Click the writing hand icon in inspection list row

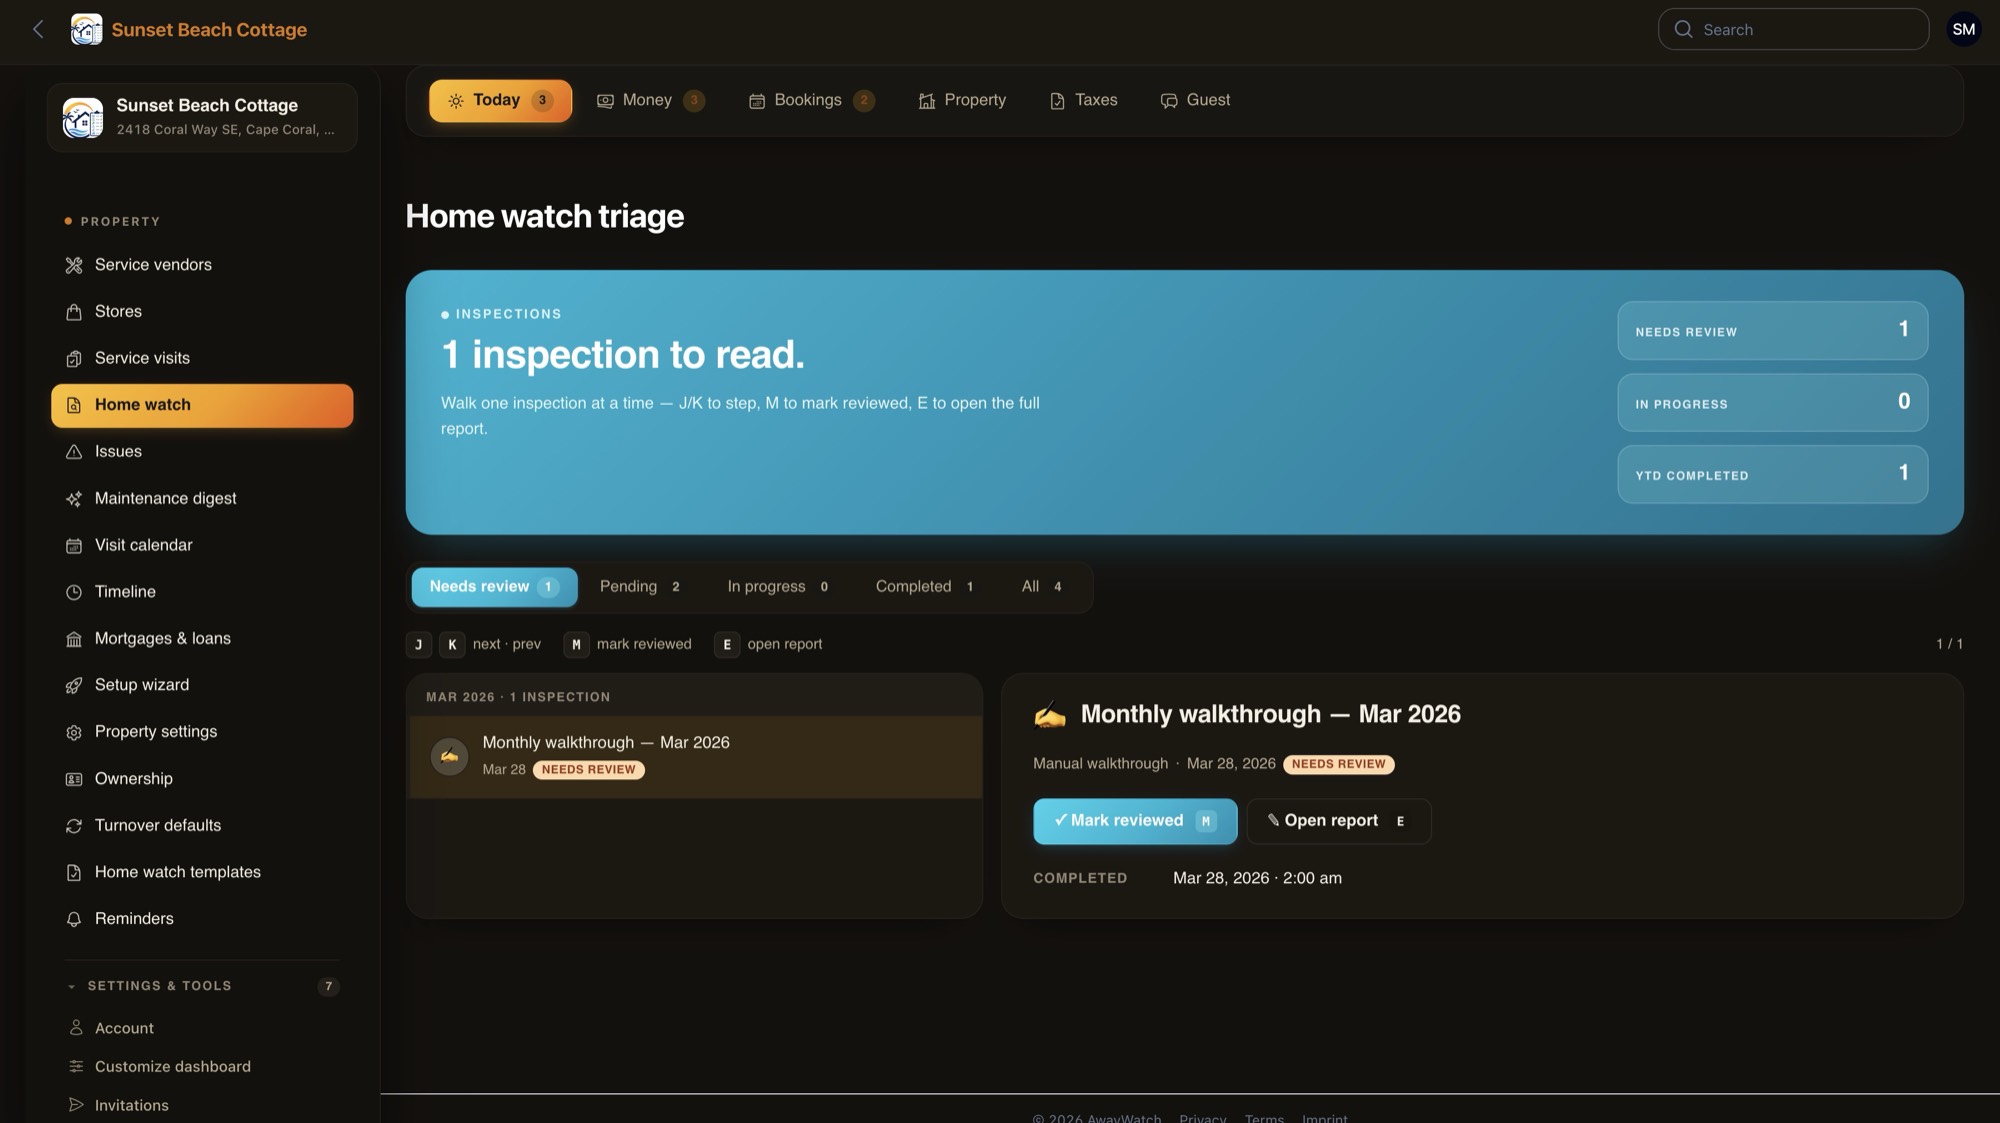pyautogui.click(x=449, y=756)
